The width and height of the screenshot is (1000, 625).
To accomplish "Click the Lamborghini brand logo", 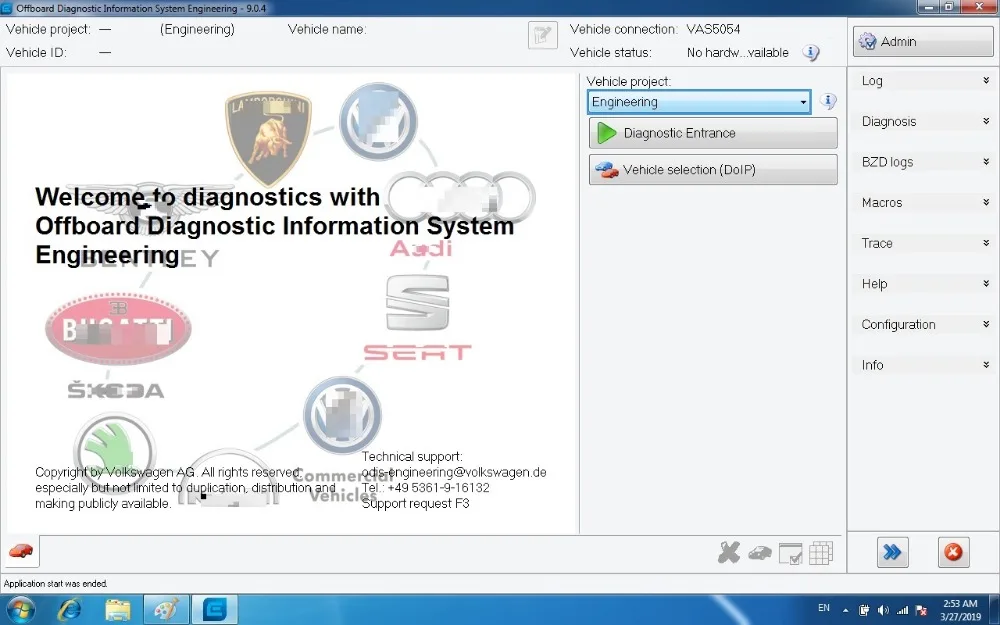I will tap(268, 137).
